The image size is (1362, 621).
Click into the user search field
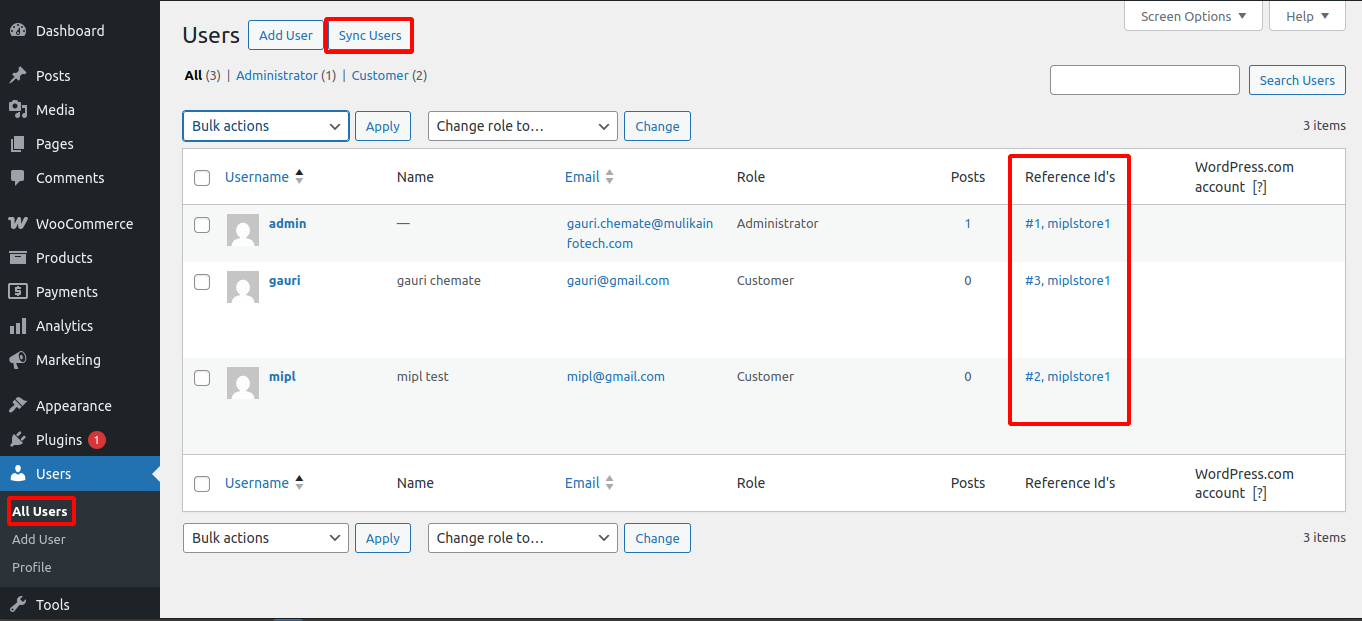tap(1144, 80)
